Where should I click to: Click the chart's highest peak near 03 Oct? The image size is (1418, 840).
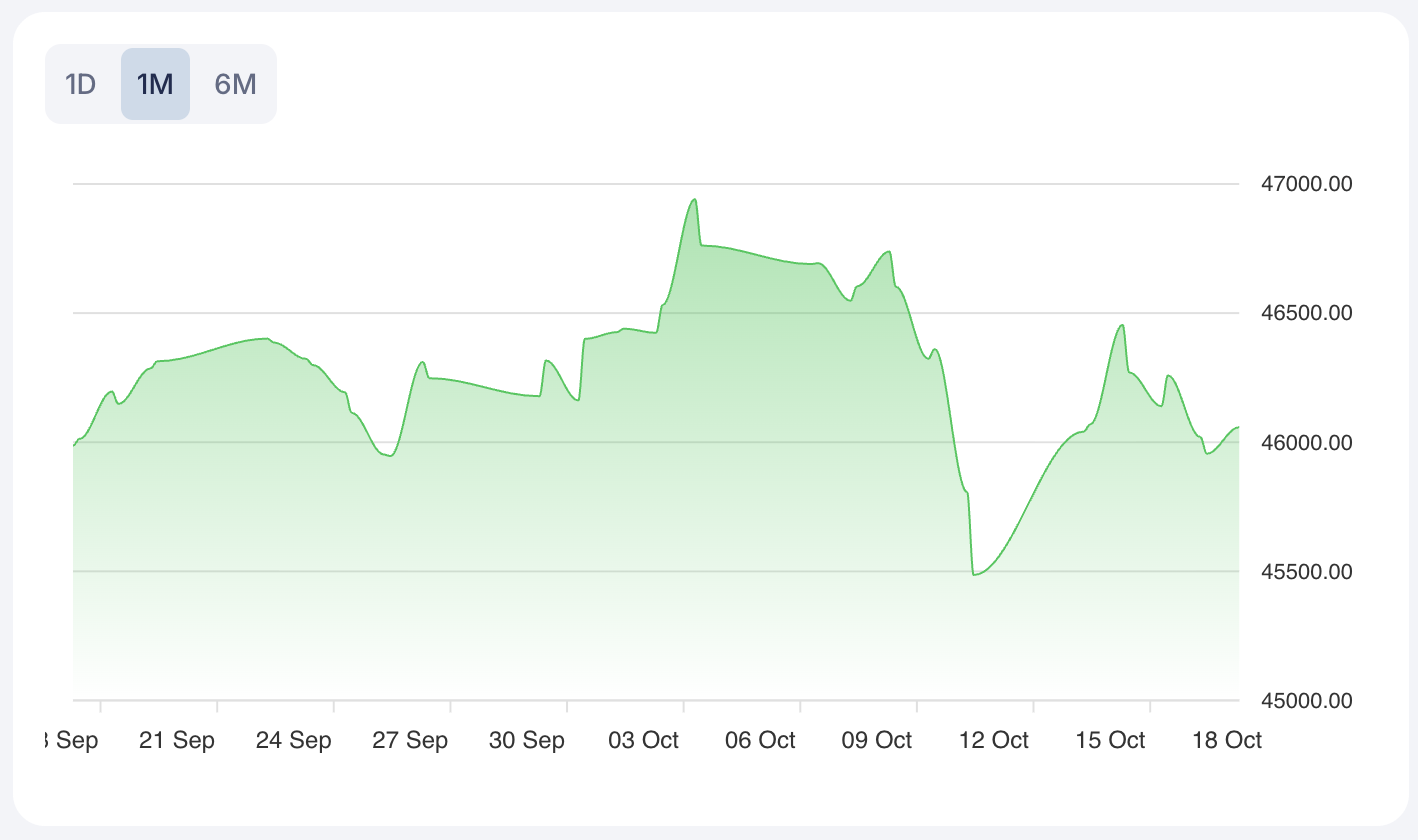point(694,200)
